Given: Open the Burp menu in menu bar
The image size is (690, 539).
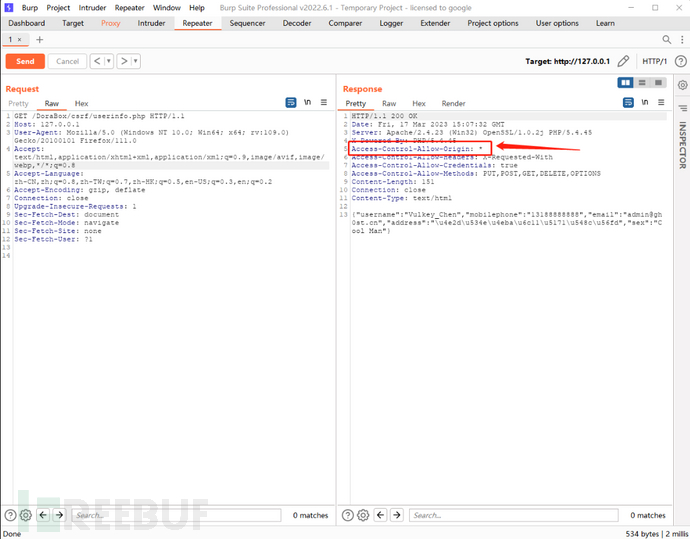Looking at the screenshot, I should [x=29, y=7].
